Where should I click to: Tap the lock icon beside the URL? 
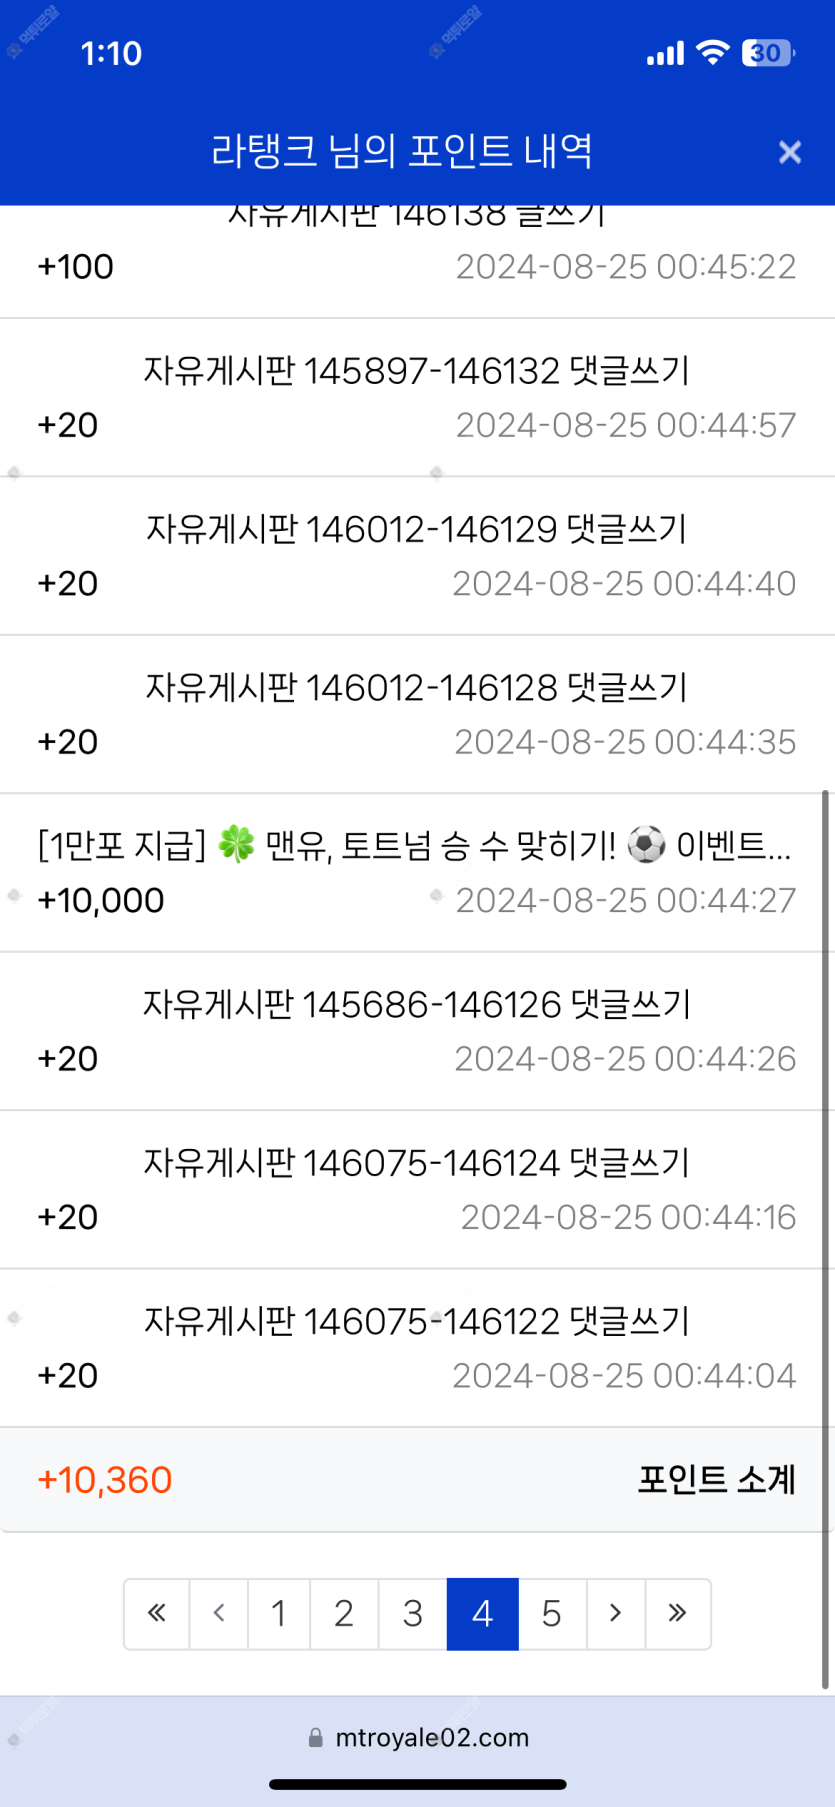[316, 1738]
